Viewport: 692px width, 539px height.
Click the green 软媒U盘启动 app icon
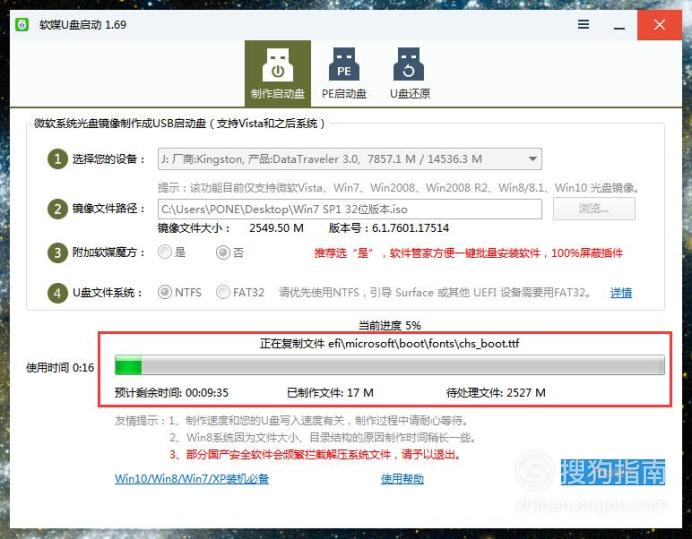22,25
